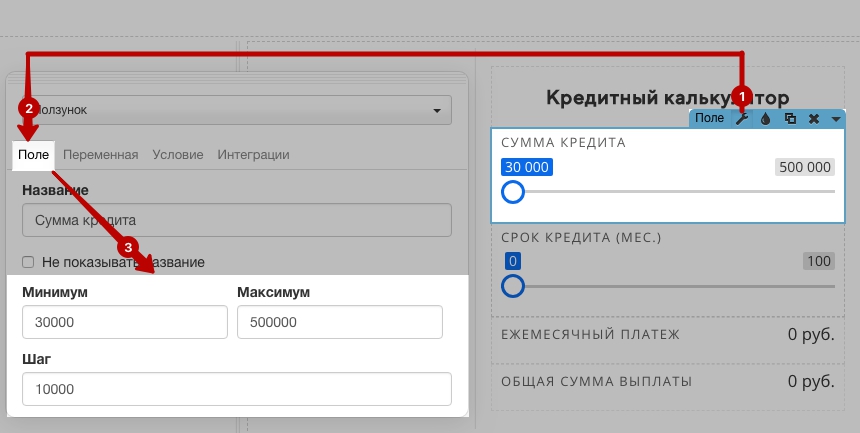Click the Поле label in field toolbar
Viewport: 860px width, 433px height.
[x=710, y=118]
